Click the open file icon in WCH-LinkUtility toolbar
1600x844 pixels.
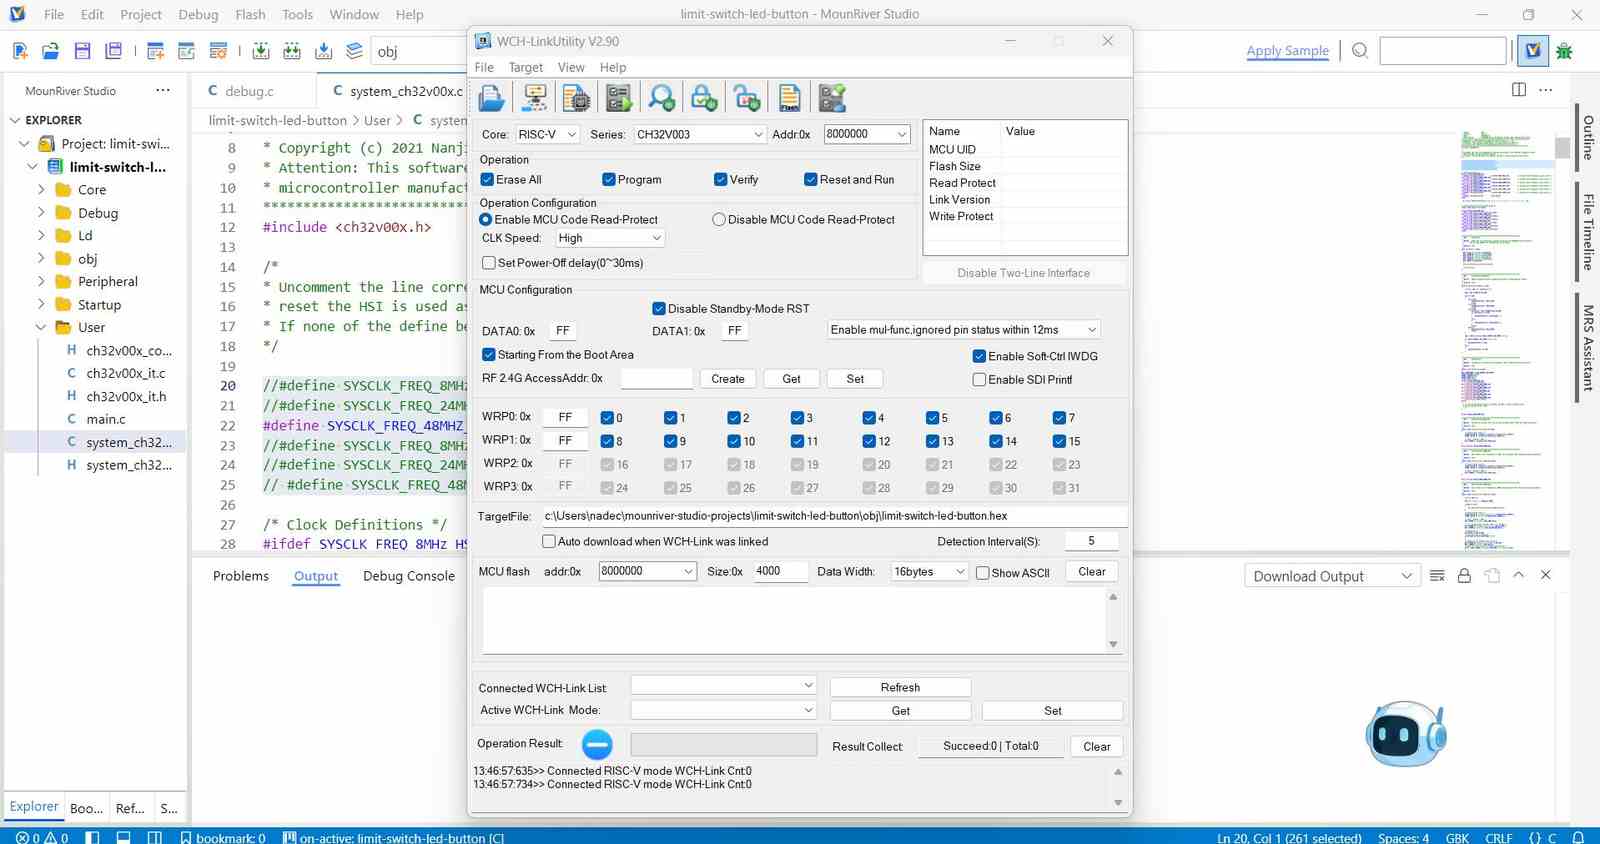coord(492,97)
